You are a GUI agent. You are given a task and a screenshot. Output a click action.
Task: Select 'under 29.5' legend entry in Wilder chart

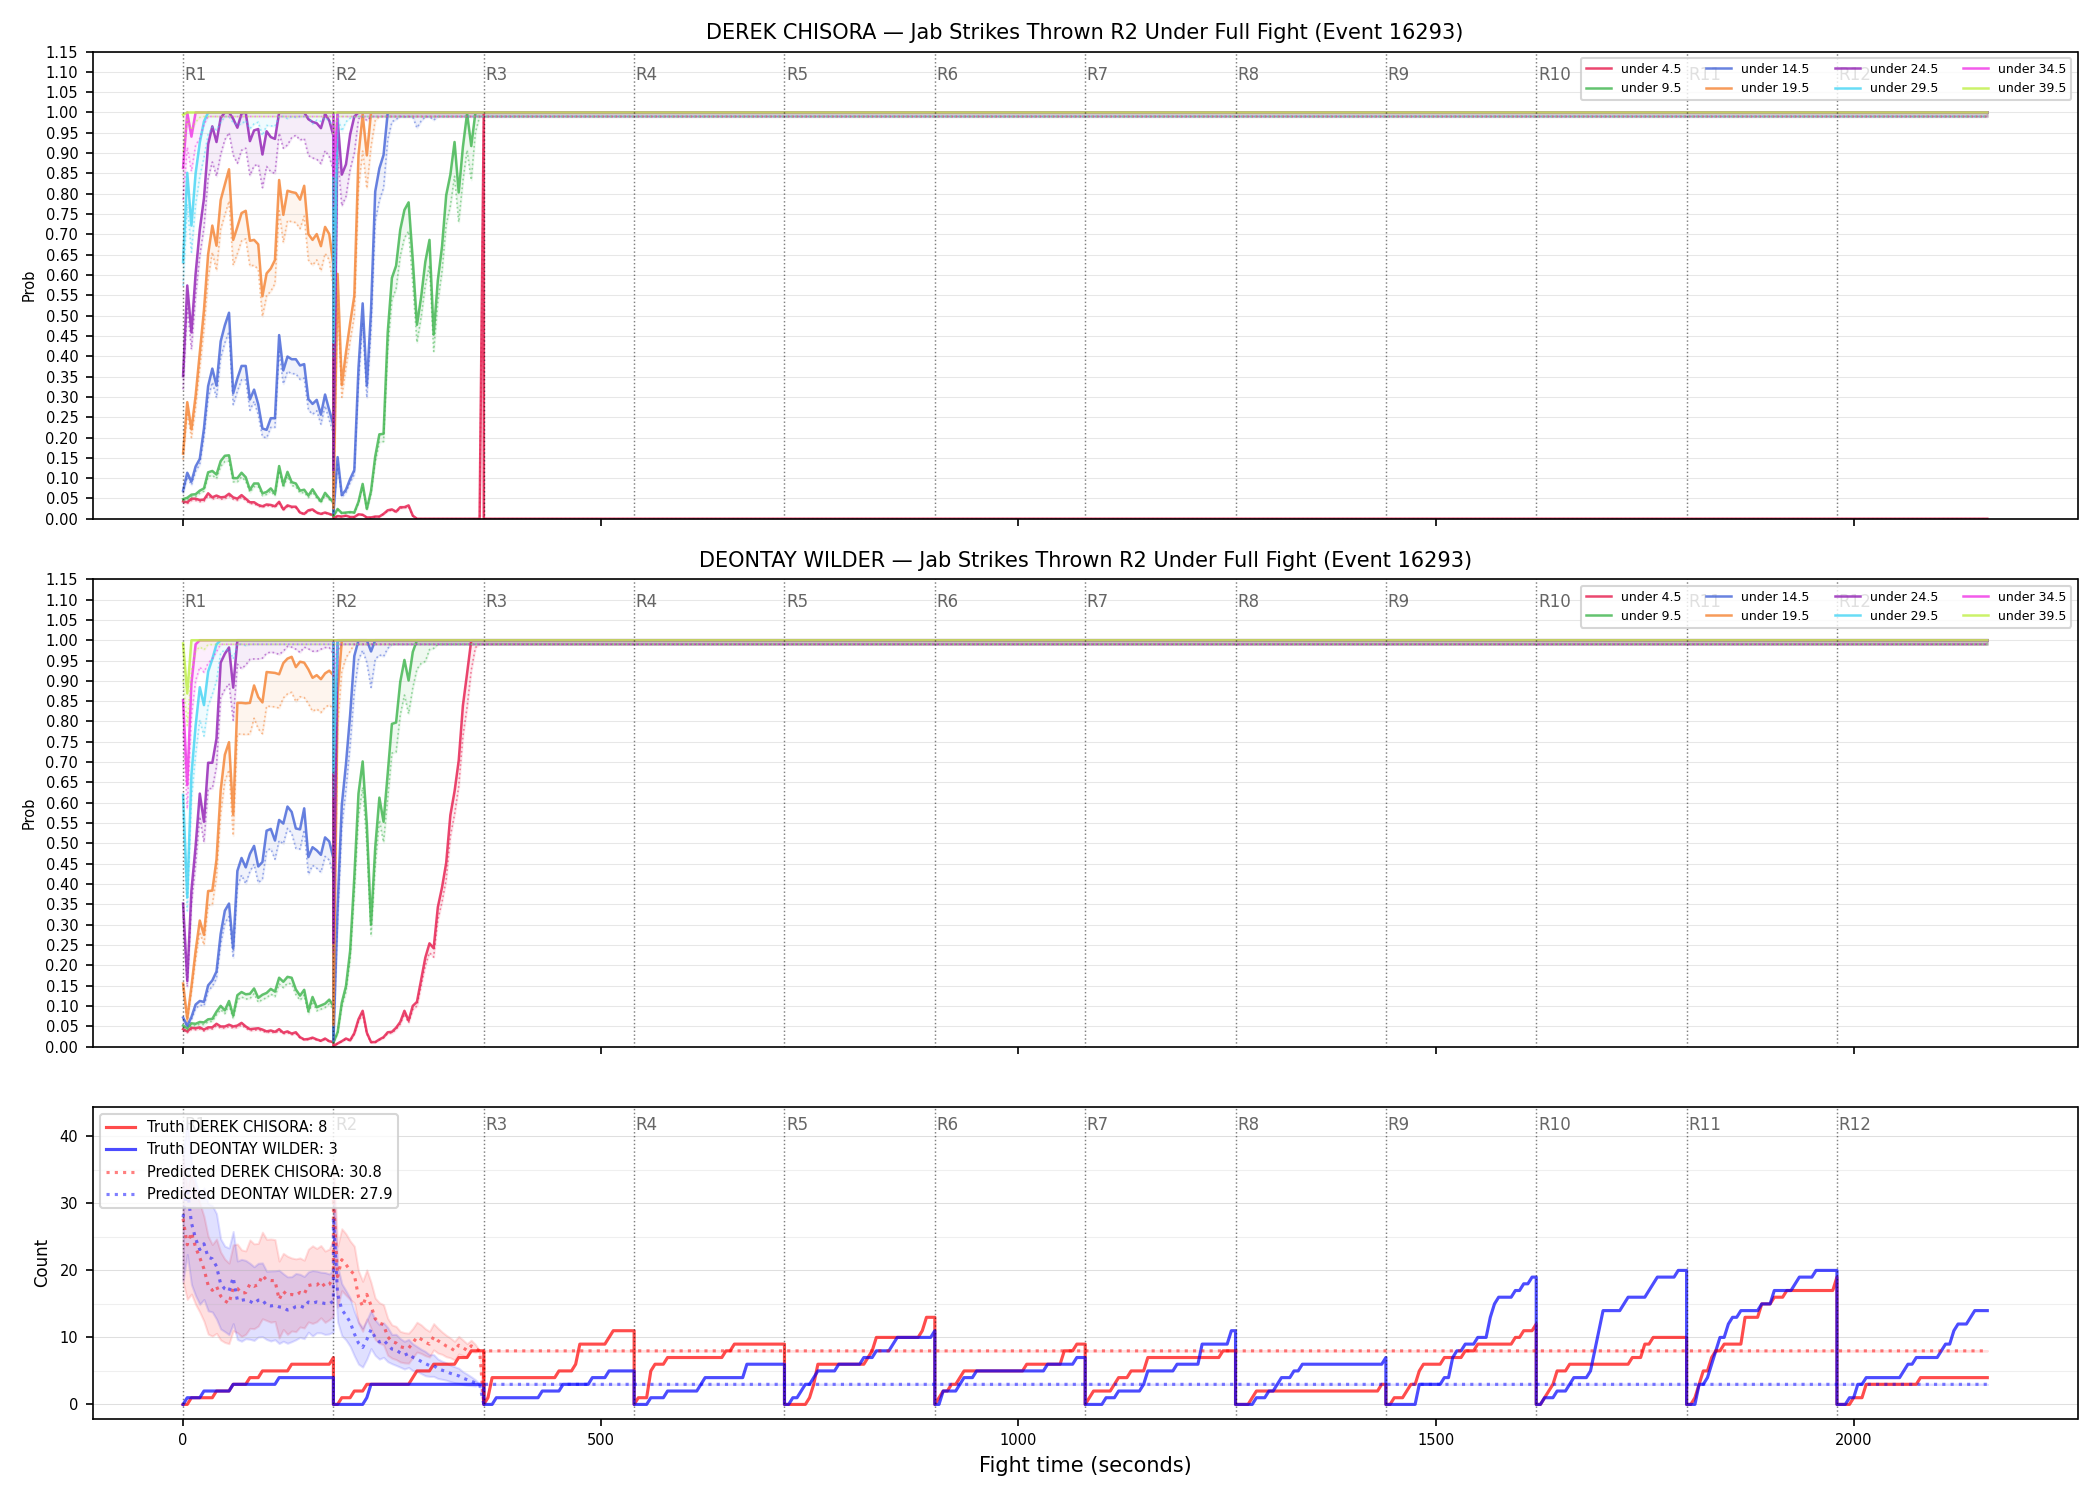tap(1887, 616)
